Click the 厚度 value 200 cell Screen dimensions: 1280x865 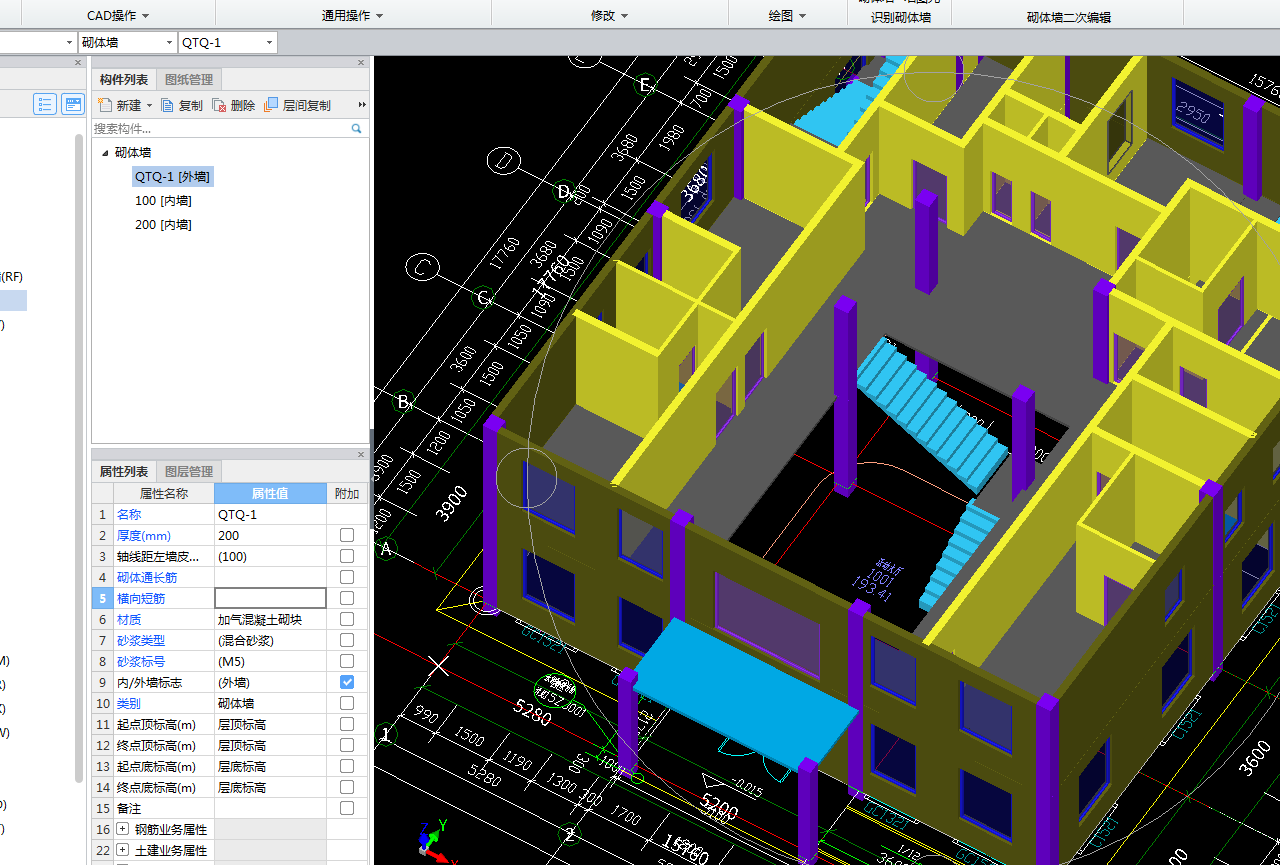[270, 535]
